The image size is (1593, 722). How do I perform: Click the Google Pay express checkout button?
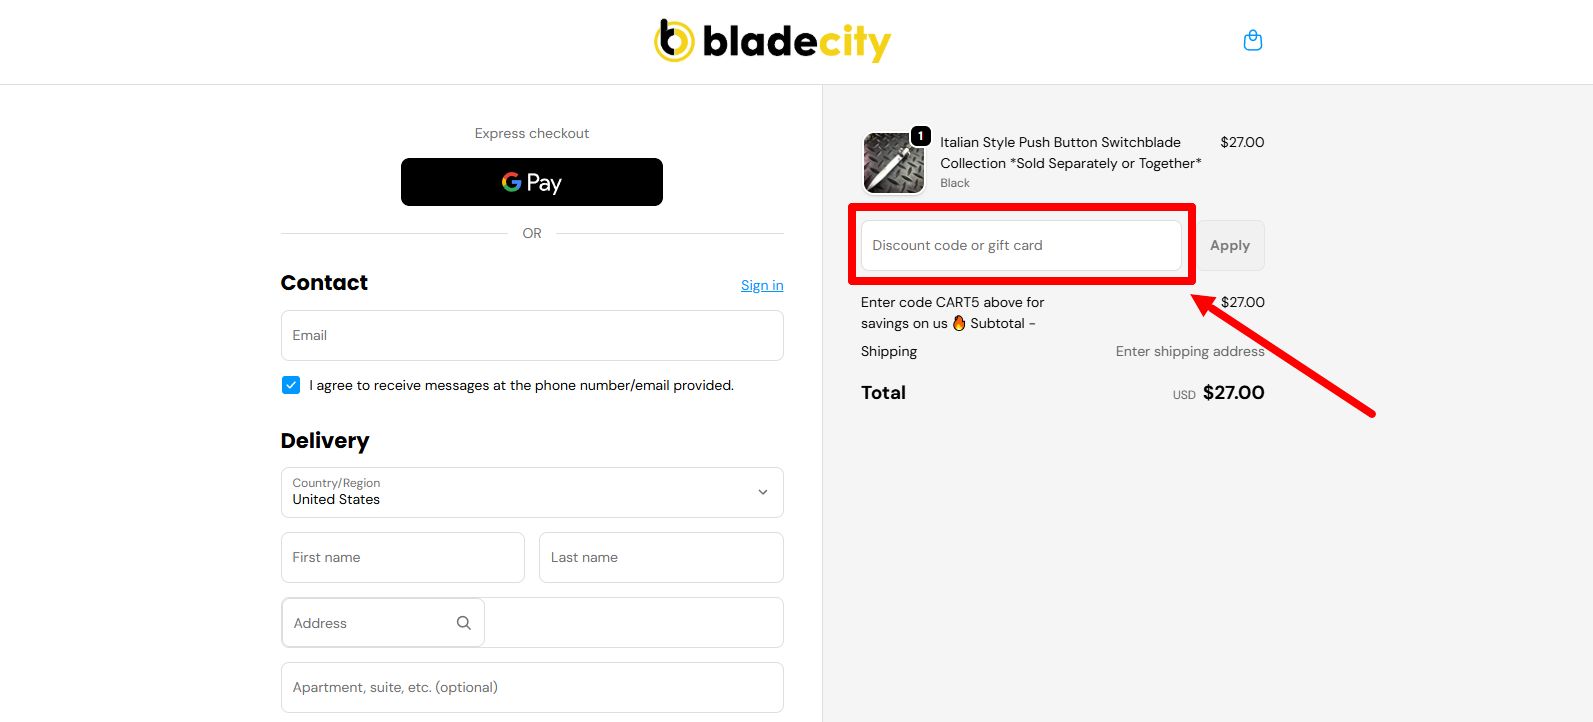[531, 182]
